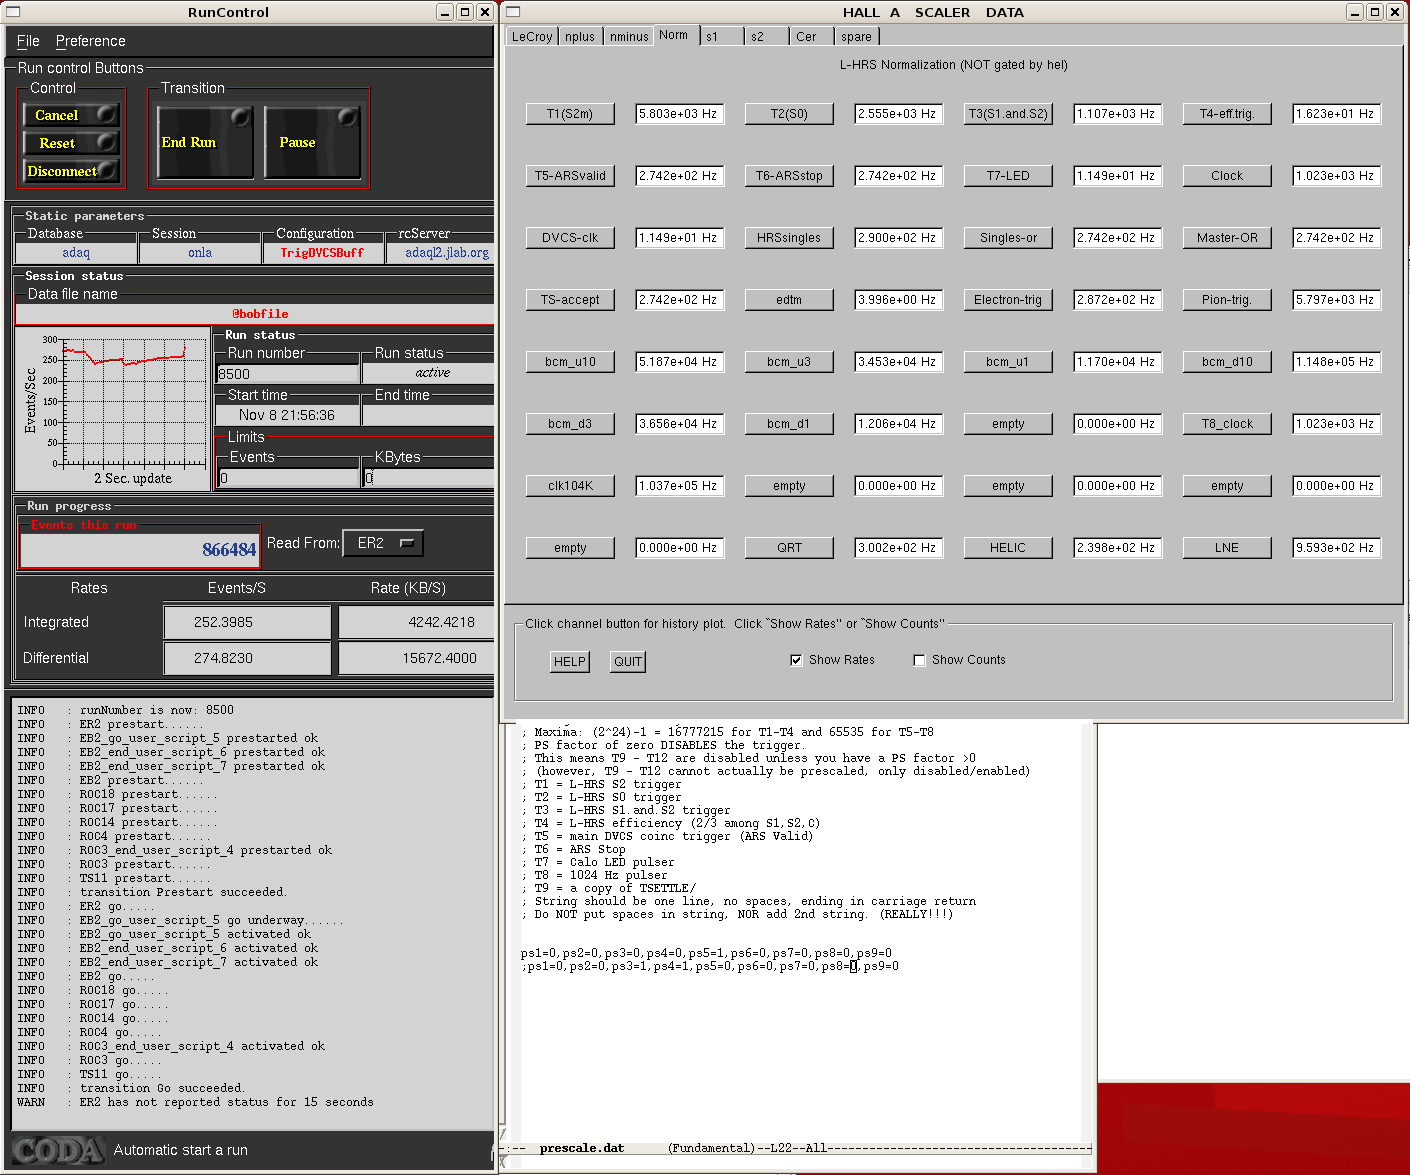Screen dimensions: 1410x1175
Task: Click the TS-accept channel button
Action: click(570, 300)
